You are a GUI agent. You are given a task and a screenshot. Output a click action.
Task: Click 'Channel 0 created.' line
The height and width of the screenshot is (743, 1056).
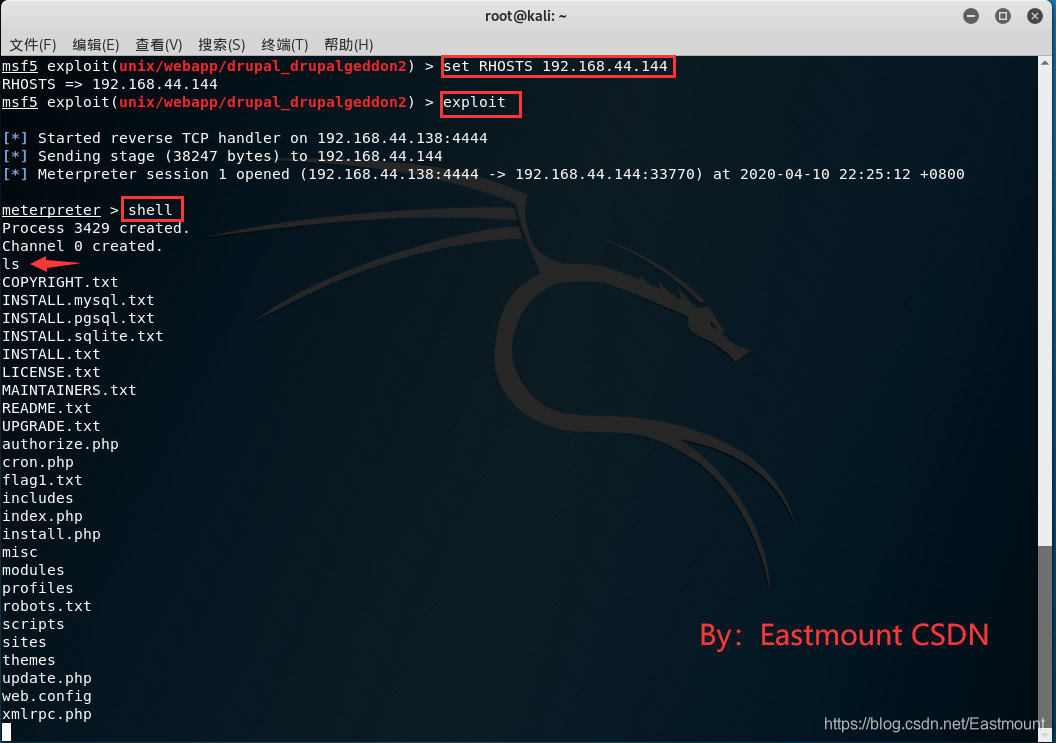point(82,247)
